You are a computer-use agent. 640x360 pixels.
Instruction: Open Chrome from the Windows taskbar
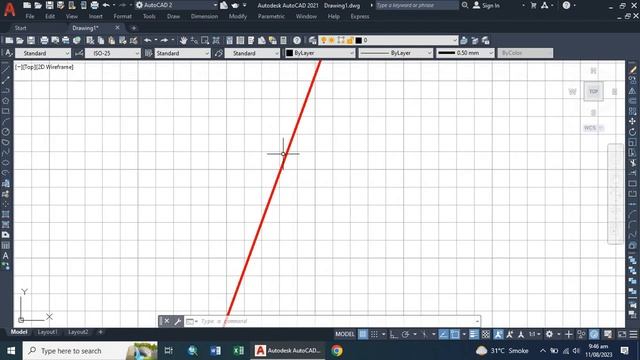[337, 351]
